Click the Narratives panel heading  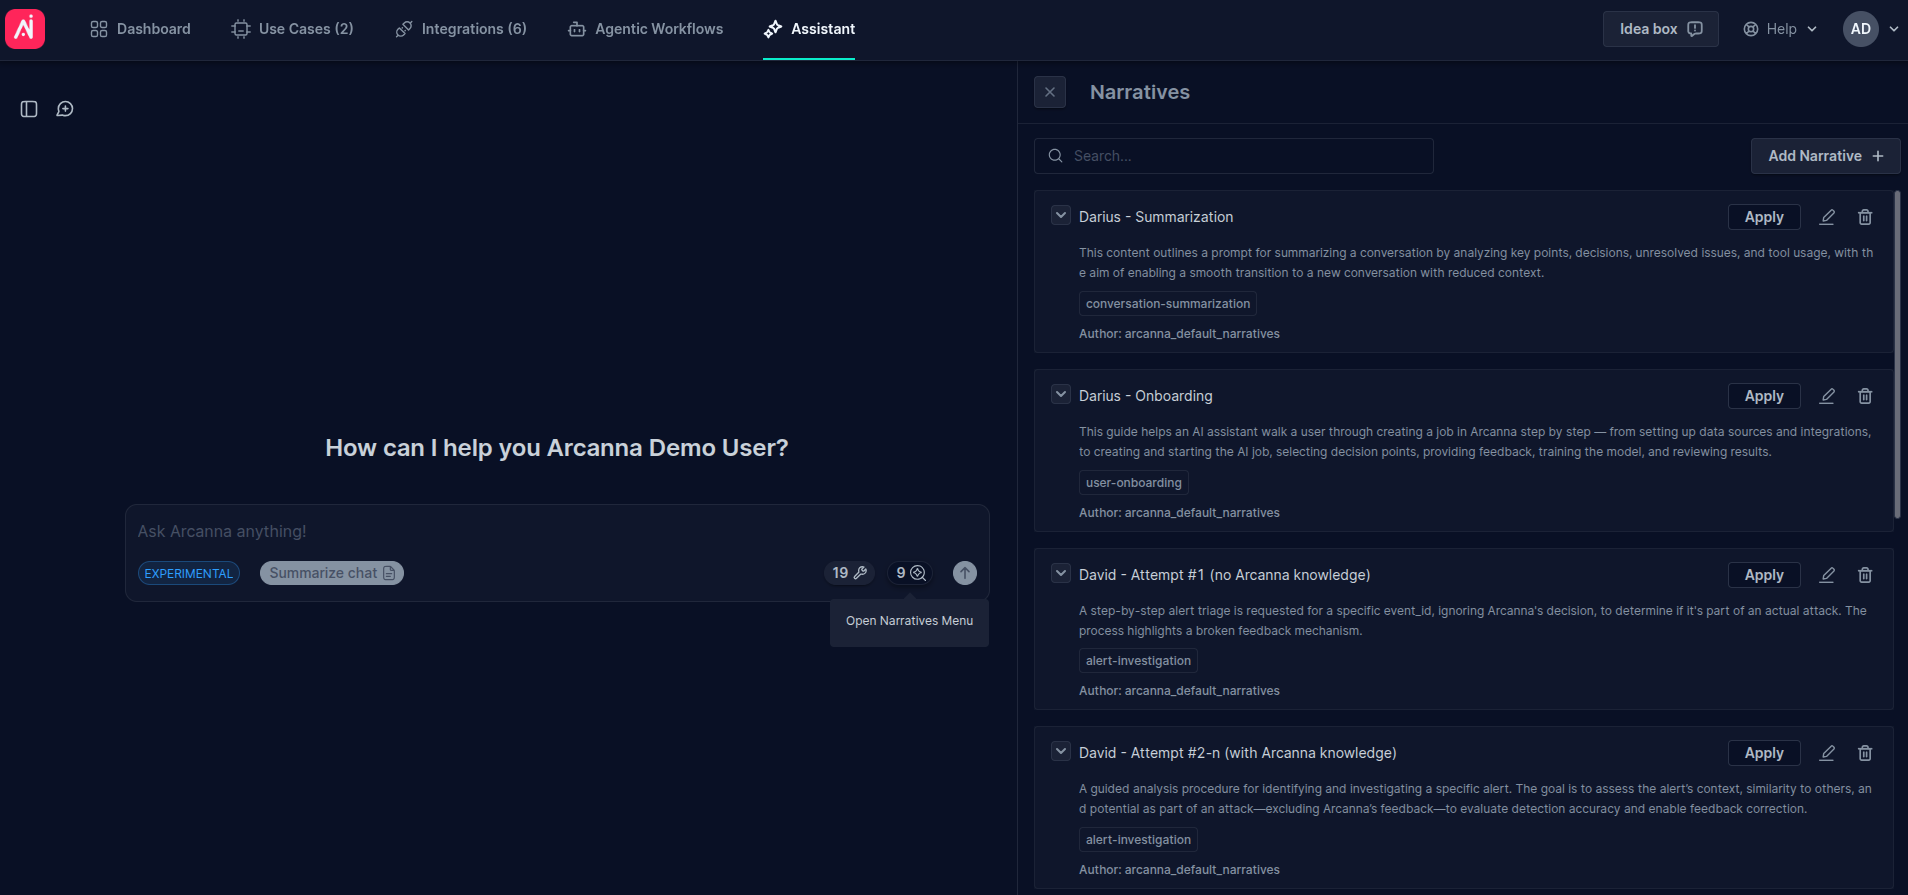click(x=1140, y=92)
